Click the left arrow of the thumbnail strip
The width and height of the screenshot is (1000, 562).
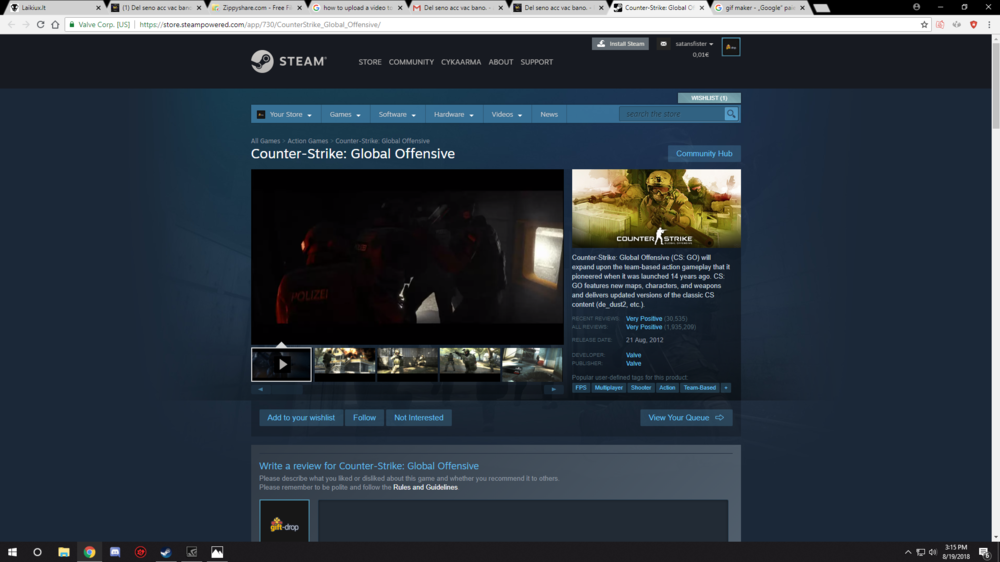260,388
